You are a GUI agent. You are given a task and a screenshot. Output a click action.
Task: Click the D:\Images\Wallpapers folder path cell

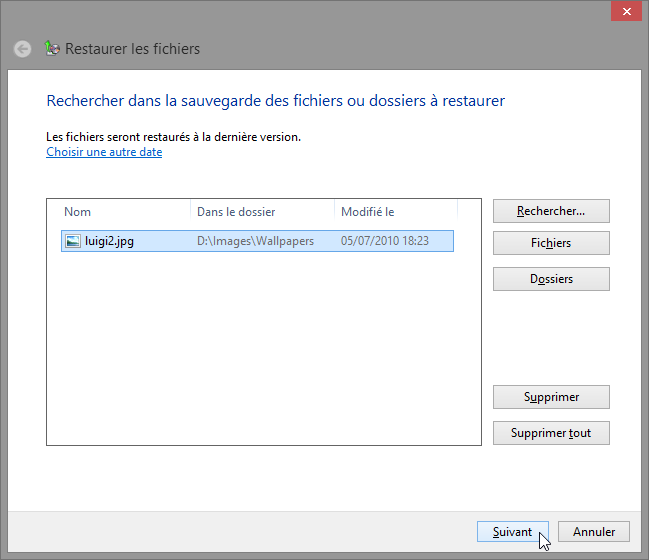[x=255, y=241]
